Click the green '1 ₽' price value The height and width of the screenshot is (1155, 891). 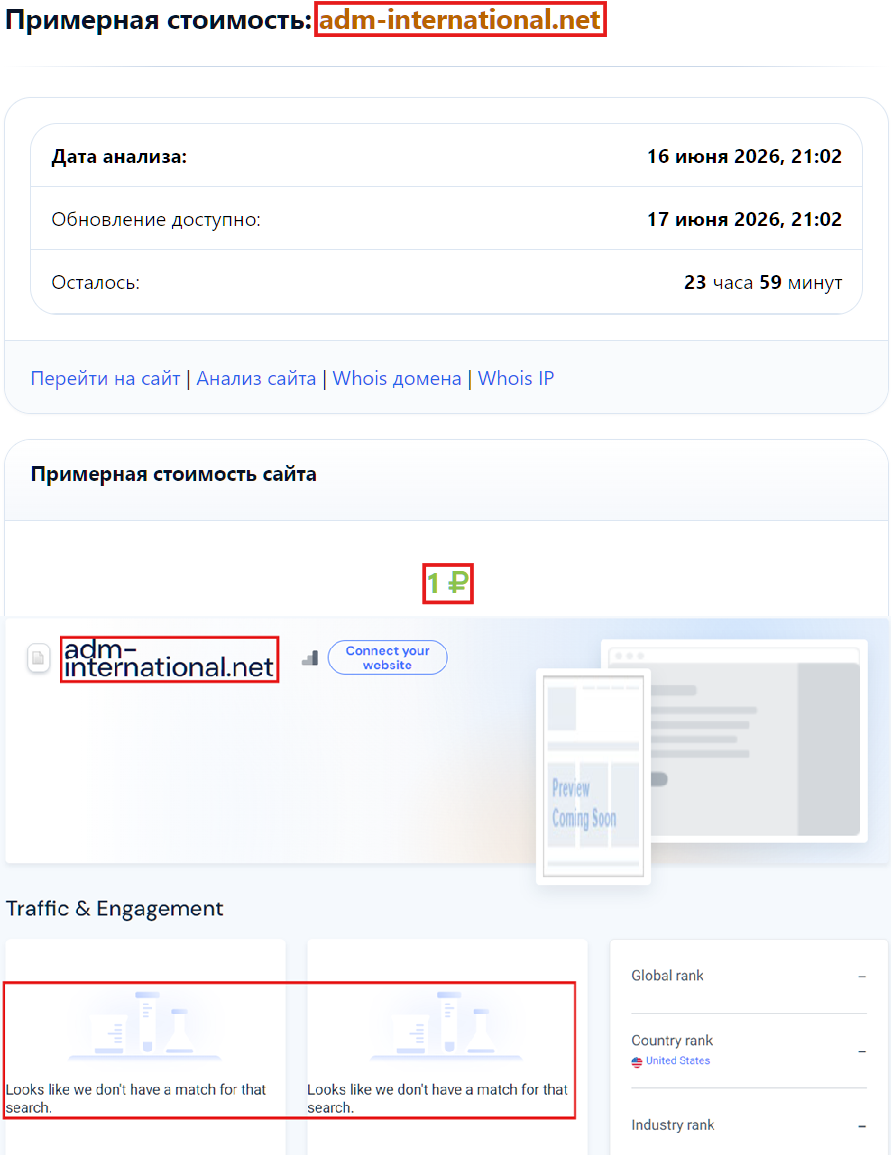pyautogui.click(x=448, y=583)
